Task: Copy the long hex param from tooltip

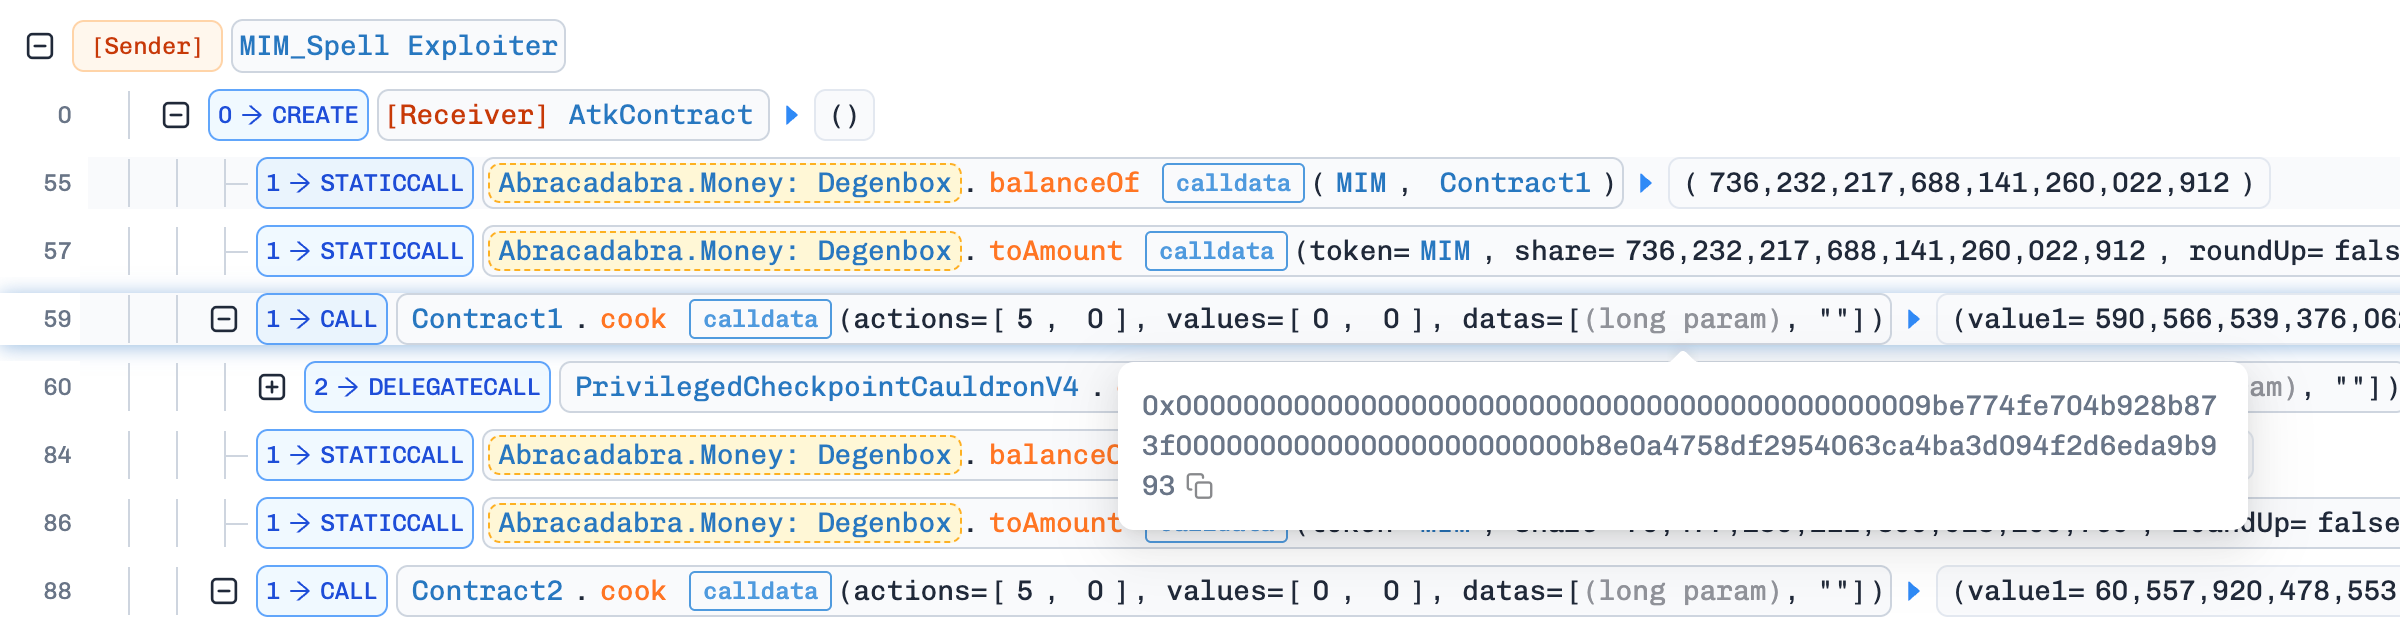Action: coord(1199,486)
